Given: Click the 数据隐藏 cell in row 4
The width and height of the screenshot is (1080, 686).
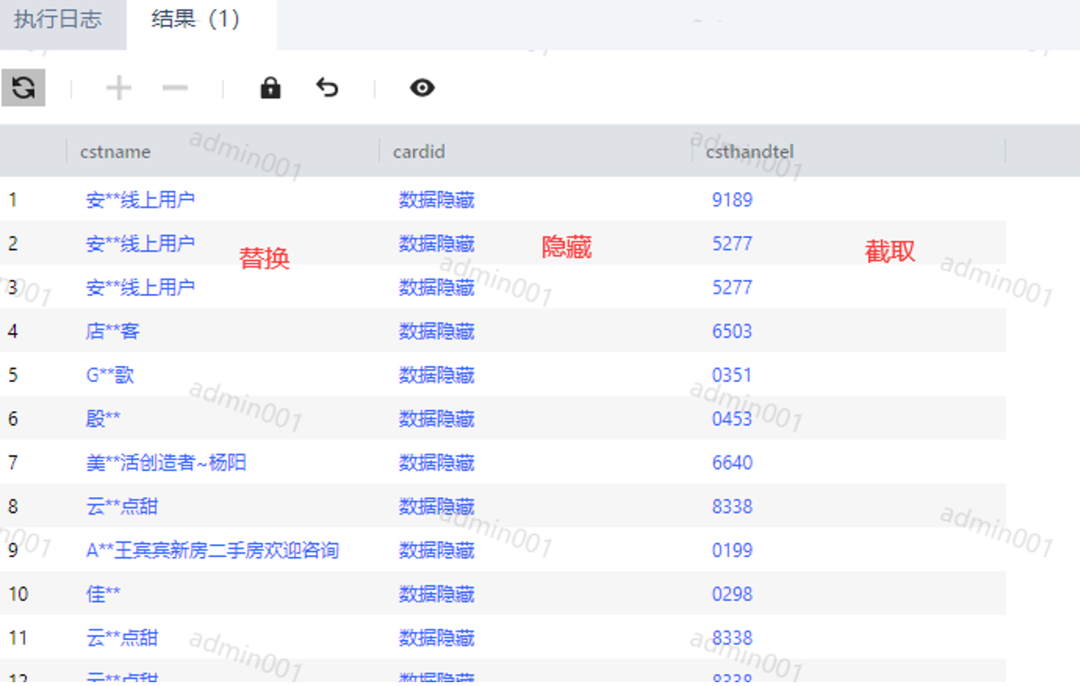Looking at the screenshot, I should 435,331.
